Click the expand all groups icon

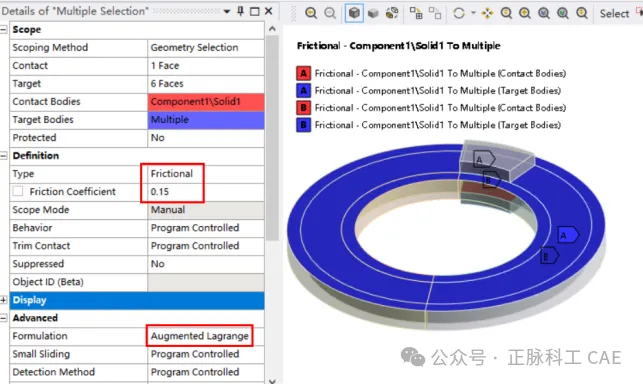(416, 14)
